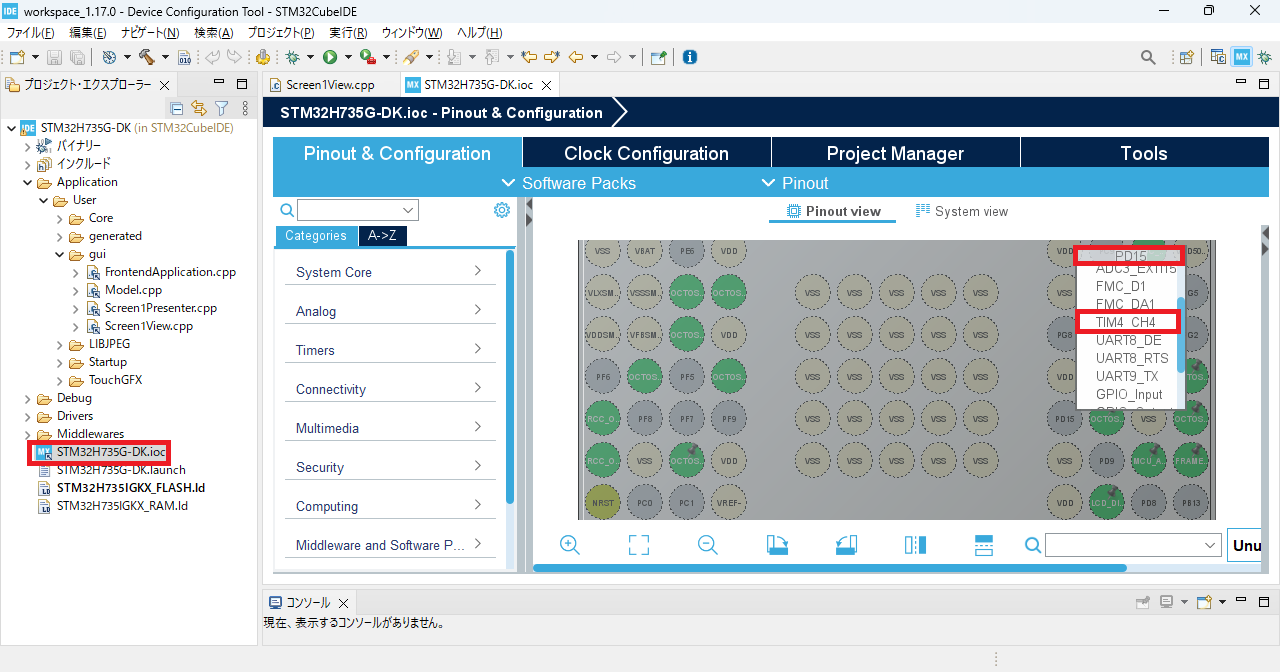Switch to the C/C++ perspective icon
1280x672 pixels.
pyautogui.click(x=1219, y=57)
